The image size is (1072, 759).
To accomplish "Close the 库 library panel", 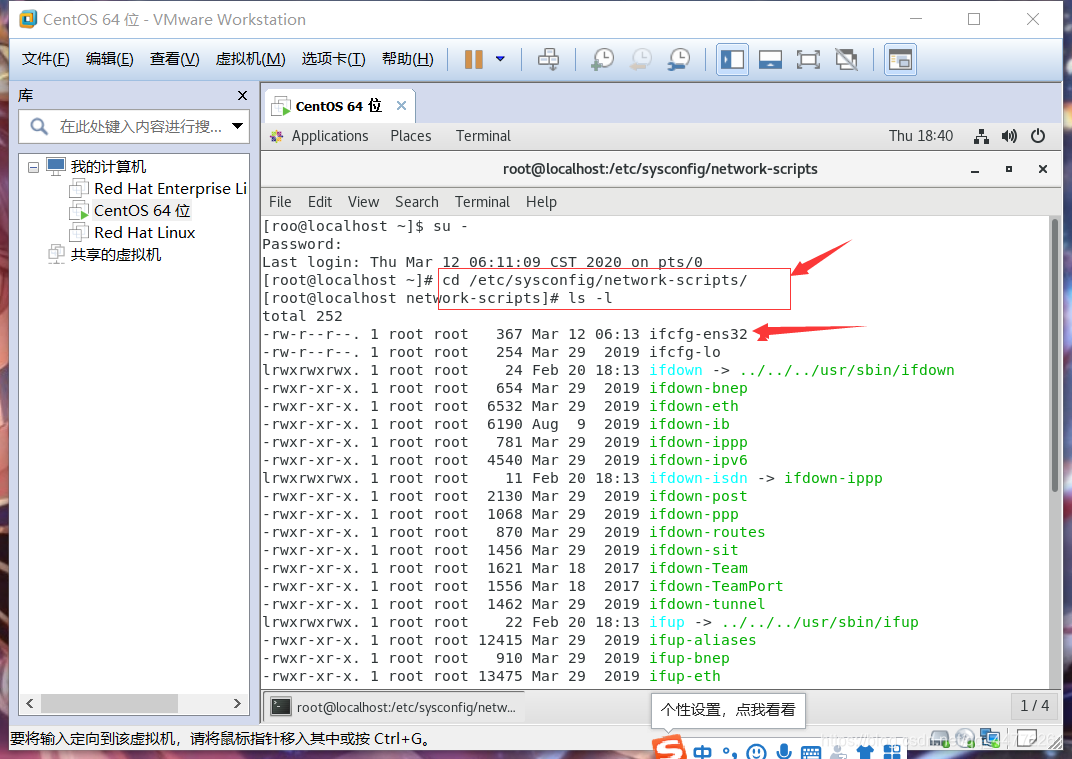I will tap(242, 96).
